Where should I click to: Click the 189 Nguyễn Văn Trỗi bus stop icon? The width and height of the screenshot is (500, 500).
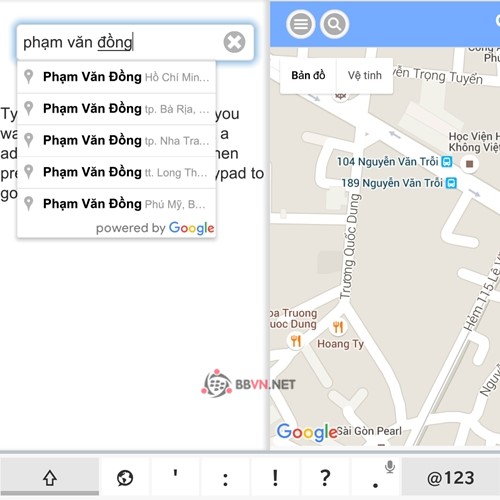coord(451,183)
